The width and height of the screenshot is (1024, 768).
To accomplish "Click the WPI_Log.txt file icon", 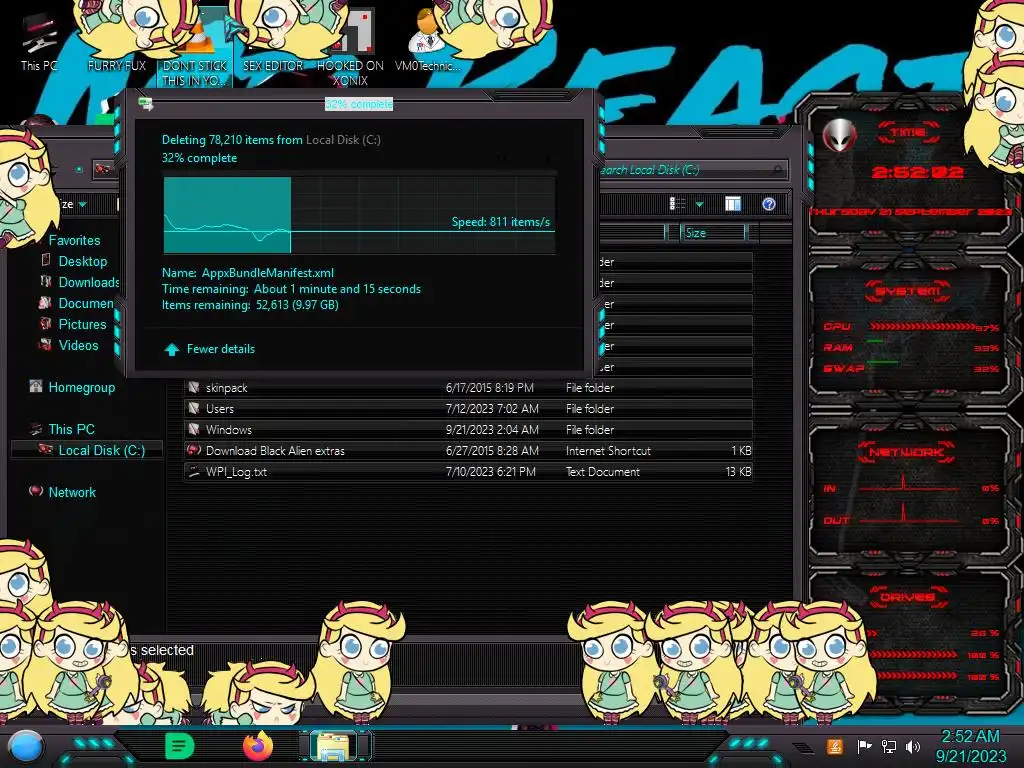I will [x=194, y=471].
